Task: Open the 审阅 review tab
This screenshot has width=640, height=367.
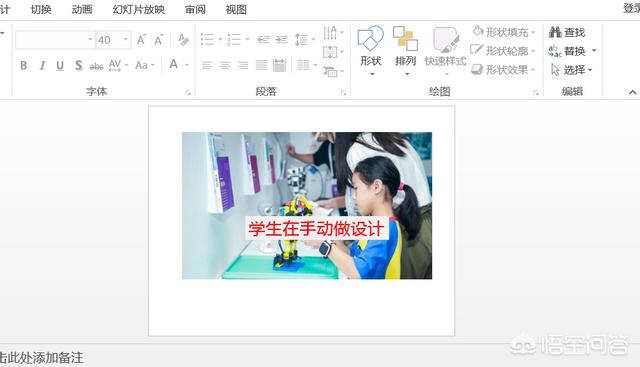Action: [195, 9]
